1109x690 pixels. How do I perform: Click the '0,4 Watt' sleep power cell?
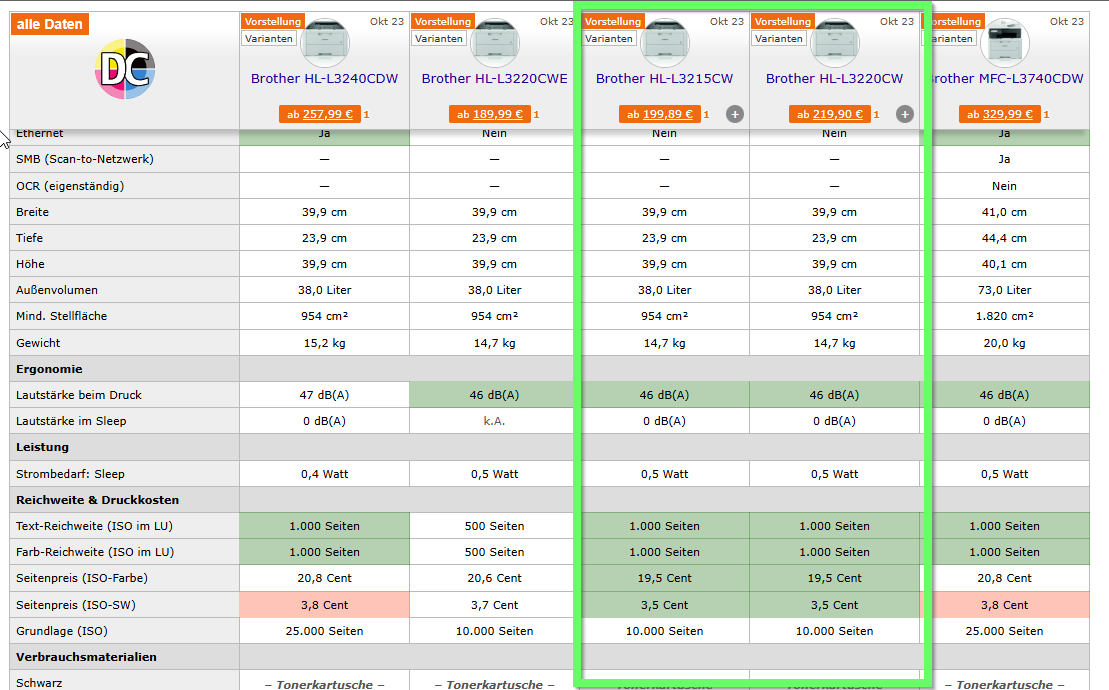(x=325, y=474)
